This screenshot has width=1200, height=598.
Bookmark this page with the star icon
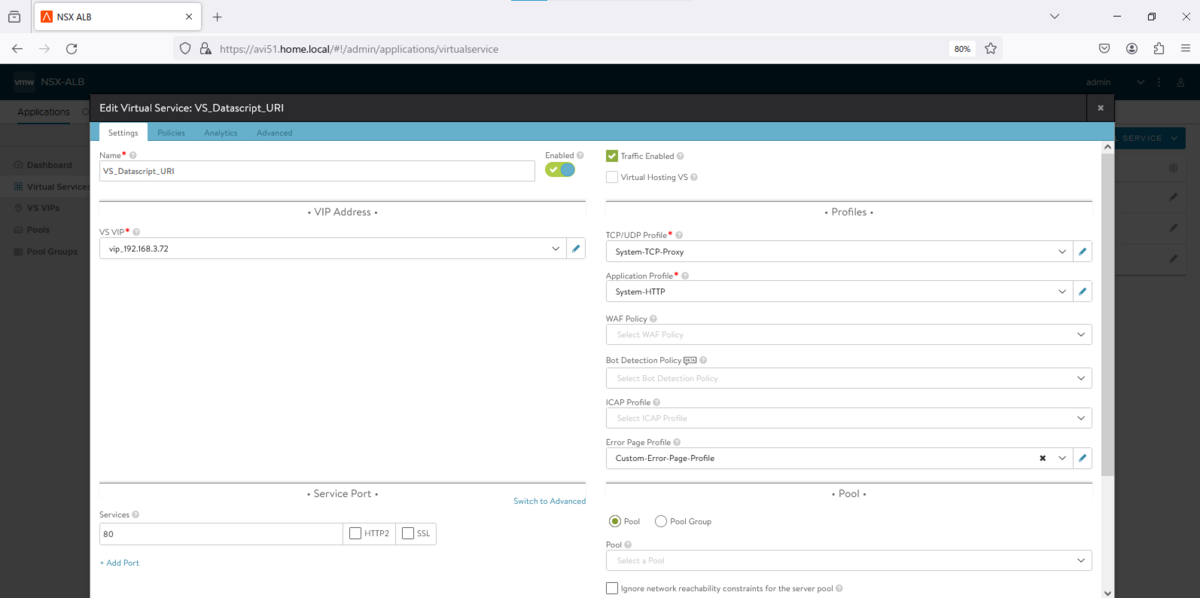[x=991, y=48]
